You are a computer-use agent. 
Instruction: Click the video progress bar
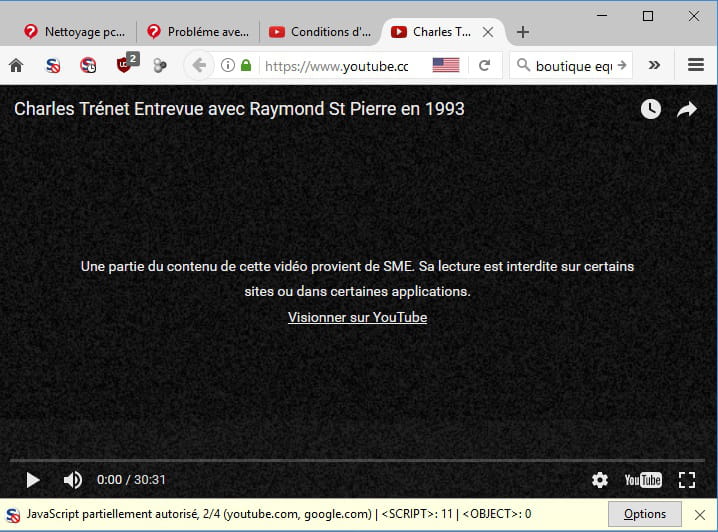pos(357,460)
